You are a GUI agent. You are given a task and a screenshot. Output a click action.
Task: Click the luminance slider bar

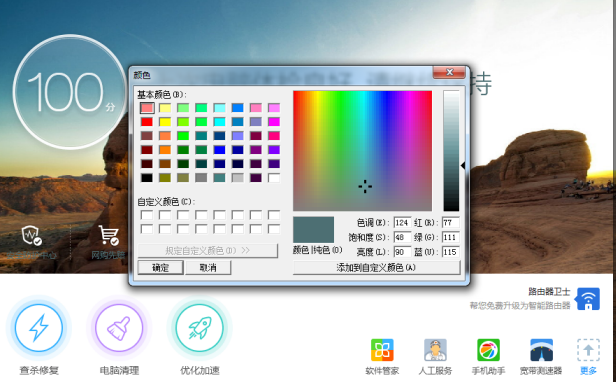click(451, 151)
